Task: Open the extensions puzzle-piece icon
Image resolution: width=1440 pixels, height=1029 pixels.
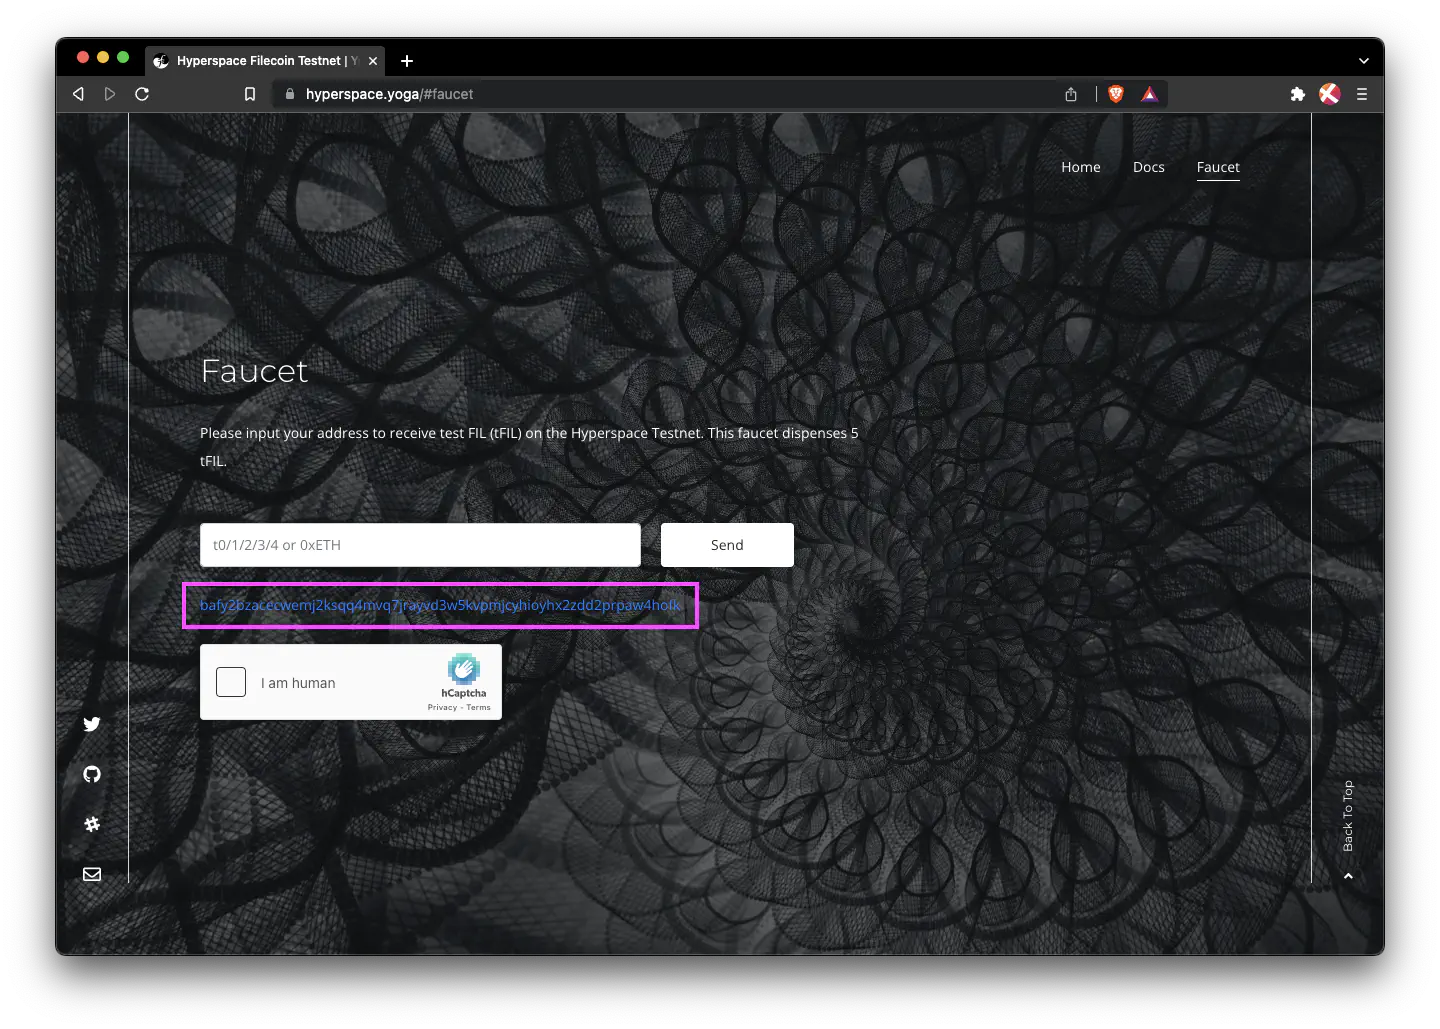Action: coord(1298,94)
